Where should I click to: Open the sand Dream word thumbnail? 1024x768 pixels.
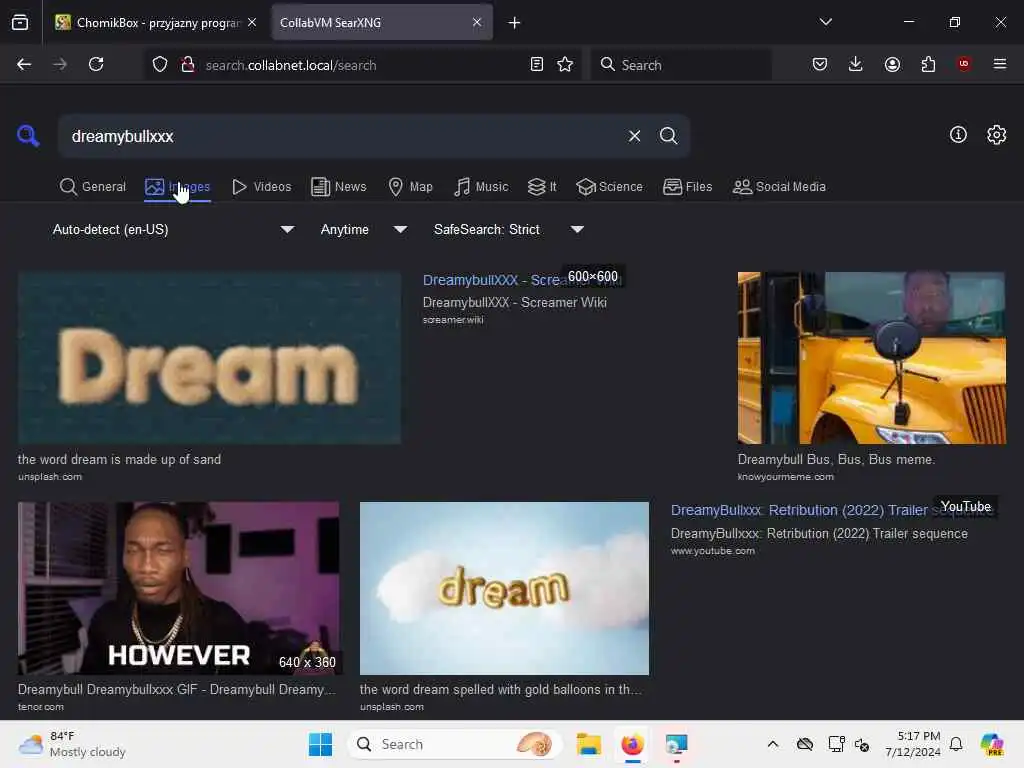click(209, 358)
